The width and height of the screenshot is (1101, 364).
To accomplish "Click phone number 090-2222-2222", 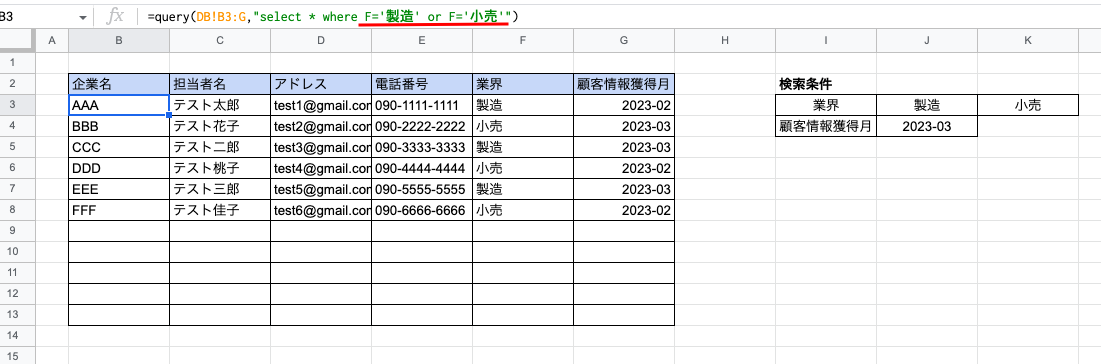I will click(422, 126).
